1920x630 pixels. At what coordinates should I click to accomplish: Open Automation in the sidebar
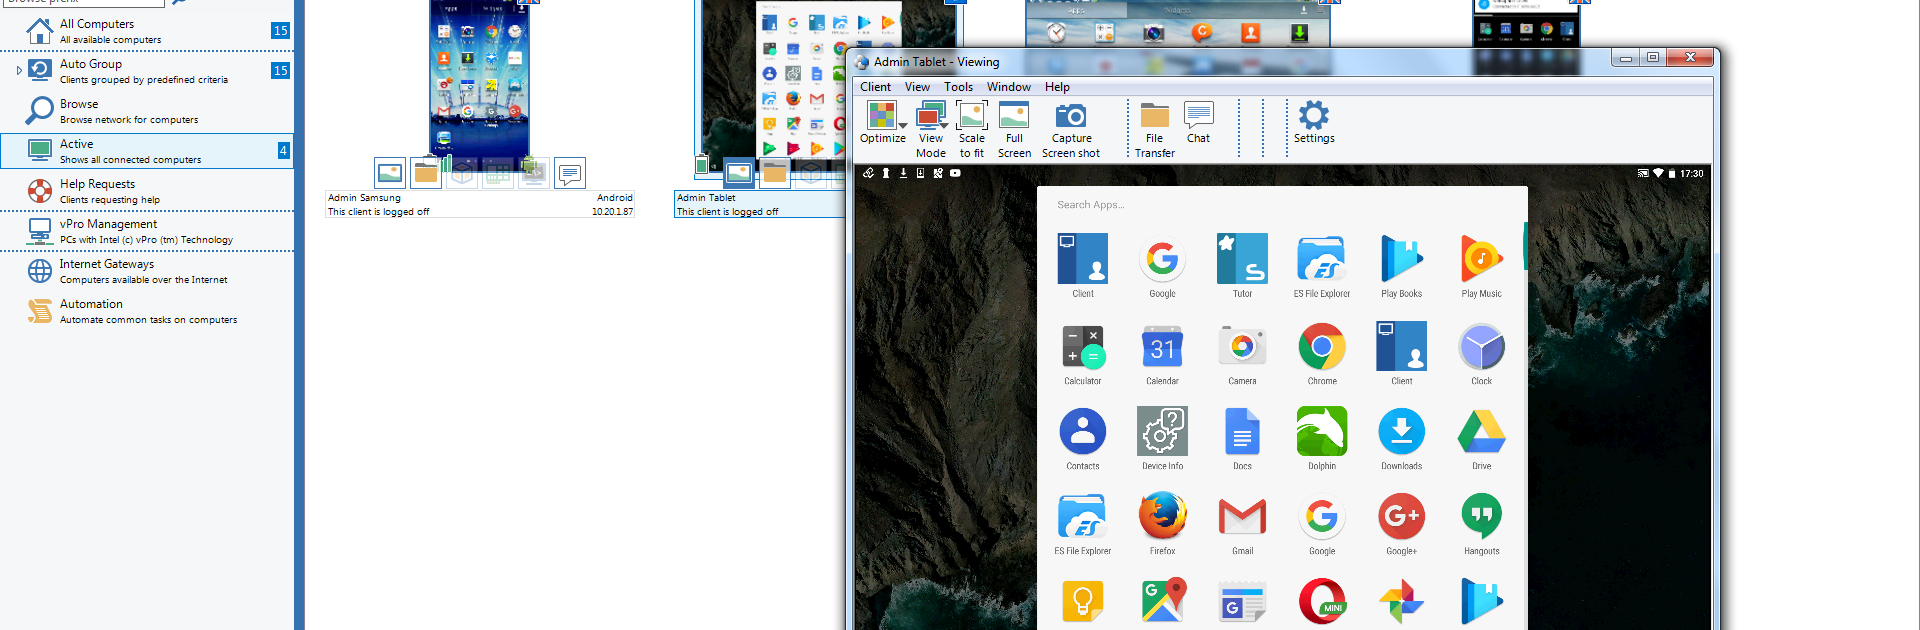click(147, 311)
